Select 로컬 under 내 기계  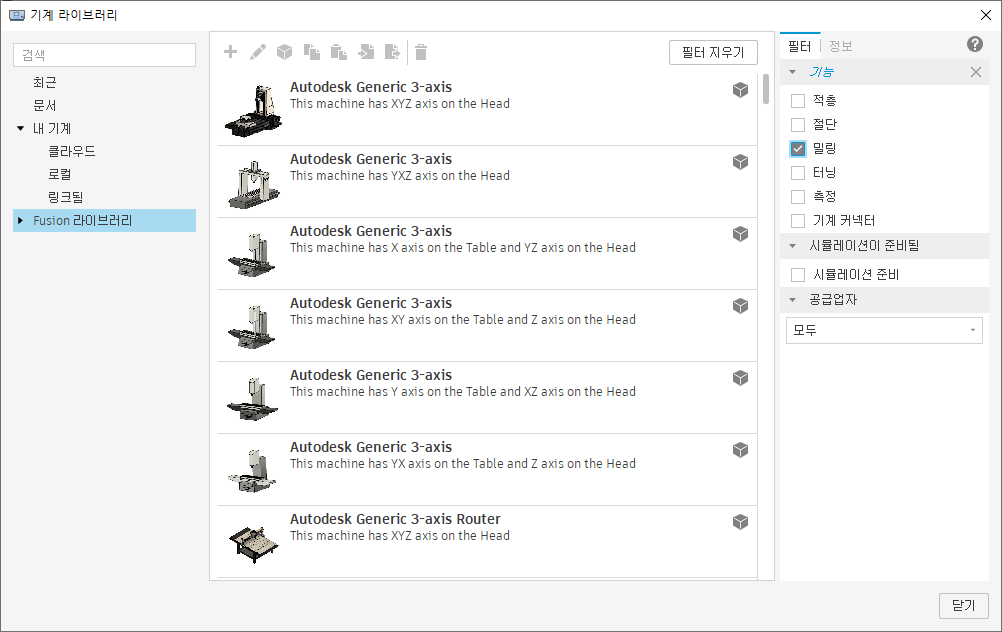(59, 174)
